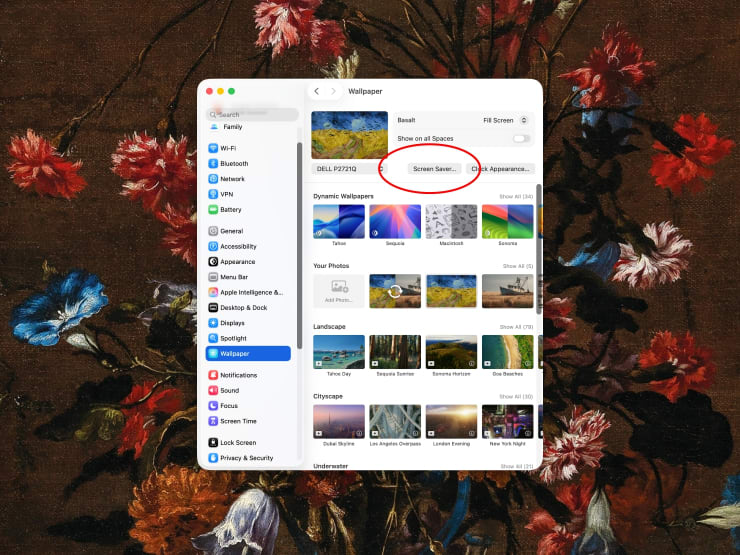The height and width of the screenshot is (555, 740).
Task: Show all Landscape wallpapers
Action: coord(516,327)
